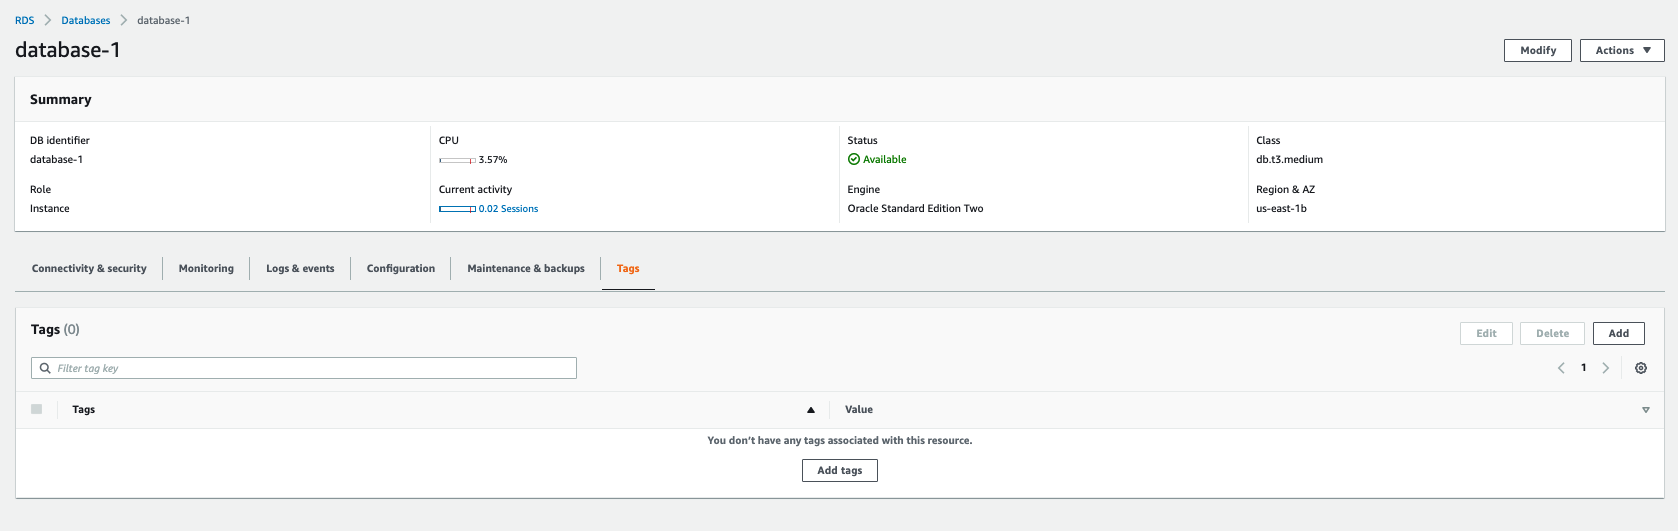Open Databases breadcrumb link

(86, 20)
